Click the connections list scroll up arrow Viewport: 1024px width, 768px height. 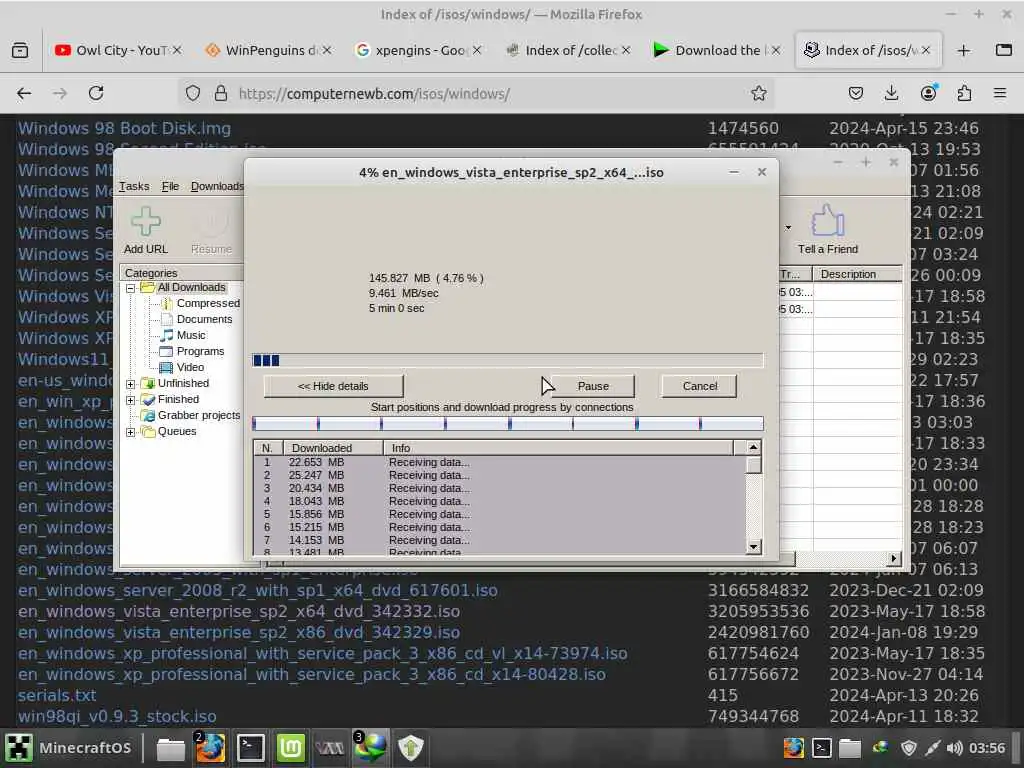click(754, 448)
